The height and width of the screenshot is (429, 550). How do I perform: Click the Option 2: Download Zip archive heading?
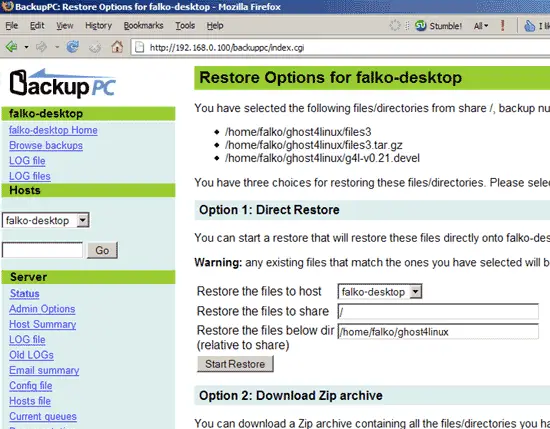[x=291, y=395]
